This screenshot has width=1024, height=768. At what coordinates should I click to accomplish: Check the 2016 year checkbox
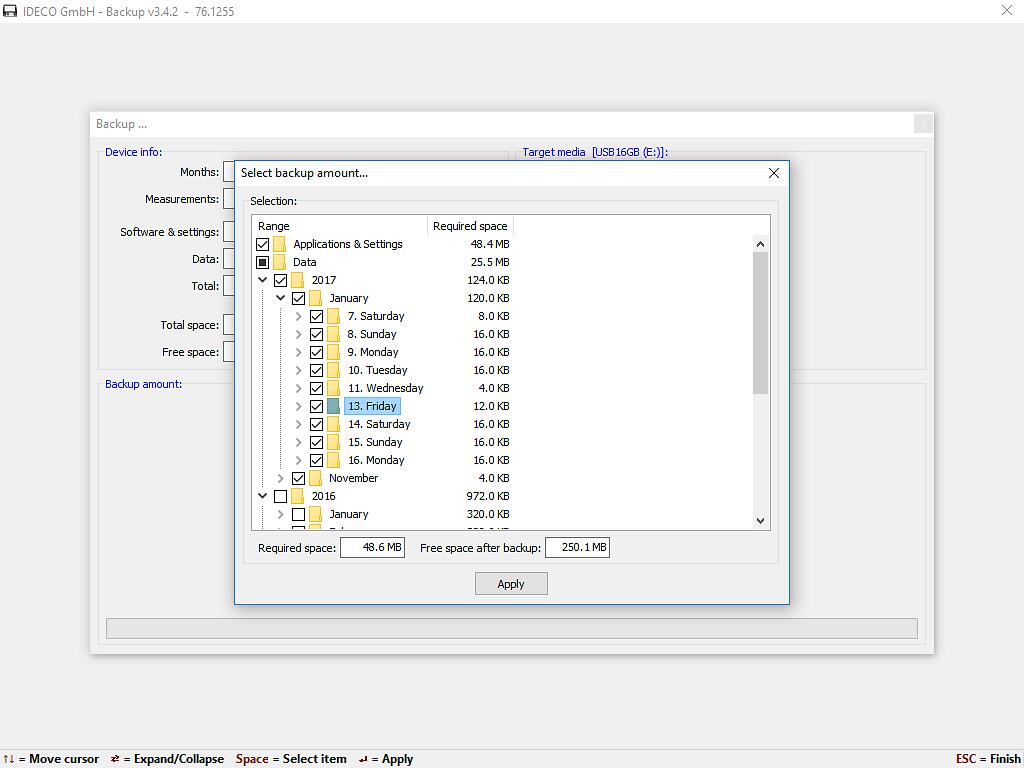281,496
